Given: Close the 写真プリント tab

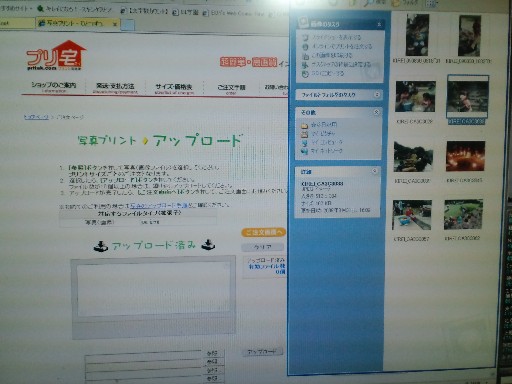Looking at the screenshot, I should point(114,24).
